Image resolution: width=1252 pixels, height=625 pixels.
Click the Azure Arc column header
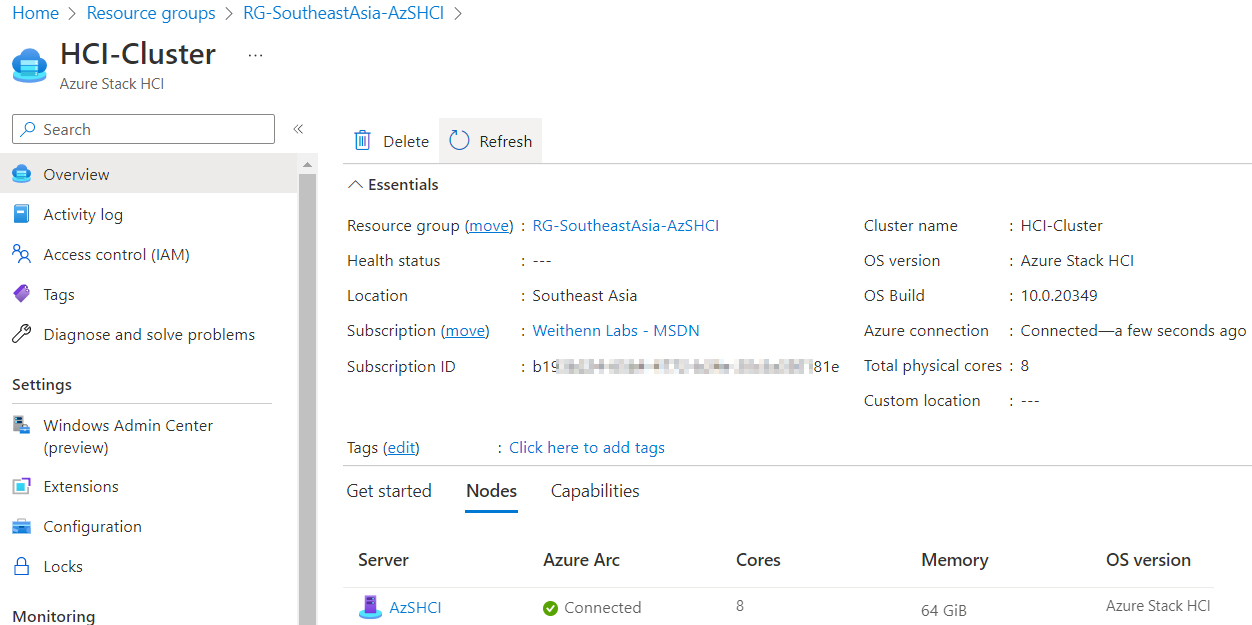point(581,560)
